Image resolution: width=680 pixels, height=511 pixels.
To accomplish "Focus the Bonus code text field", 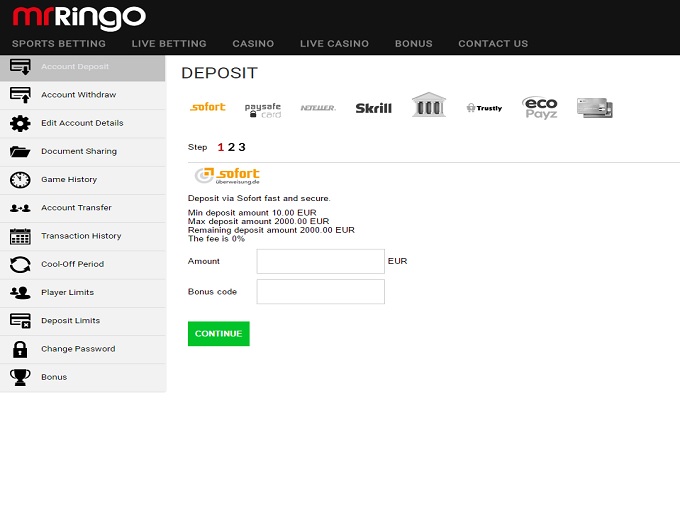I will [320, 291].
